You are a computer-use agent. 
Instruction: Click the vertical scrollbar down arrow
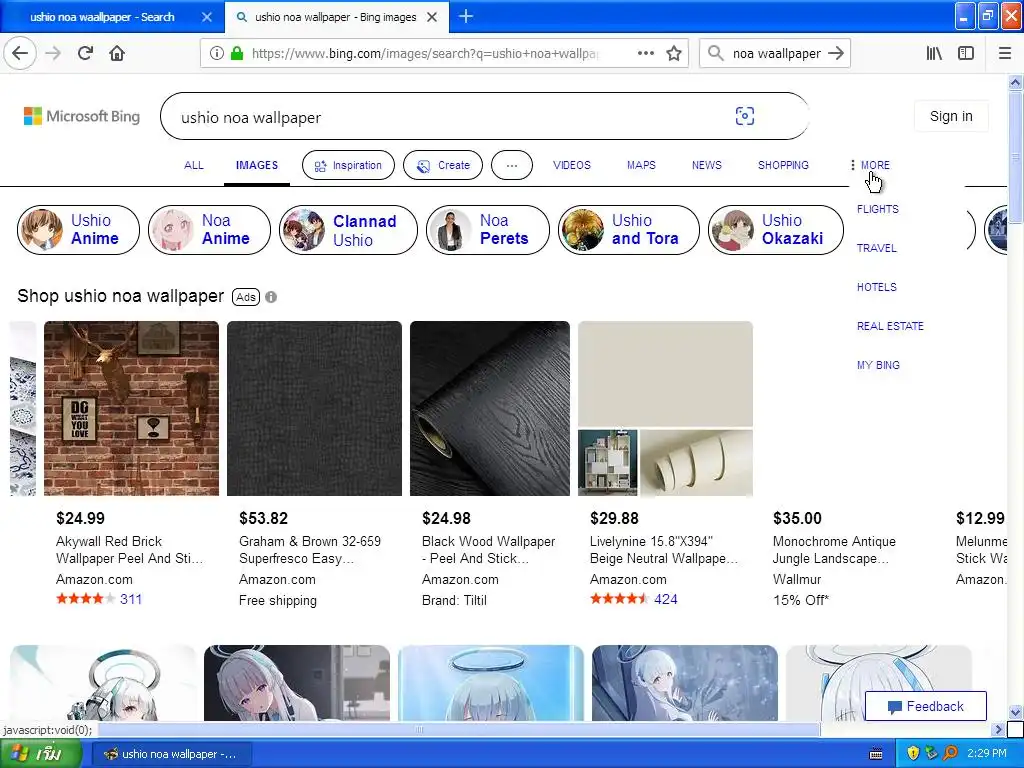[x=1015, y=712]
